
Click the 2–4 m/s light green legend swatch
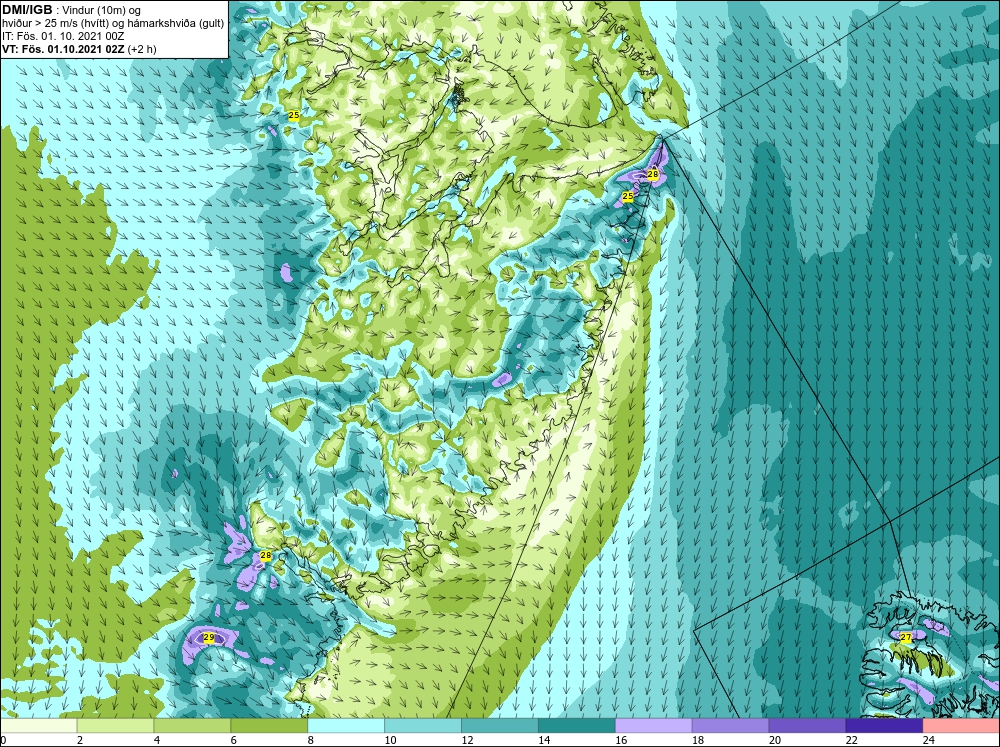(x=115, y=726)
